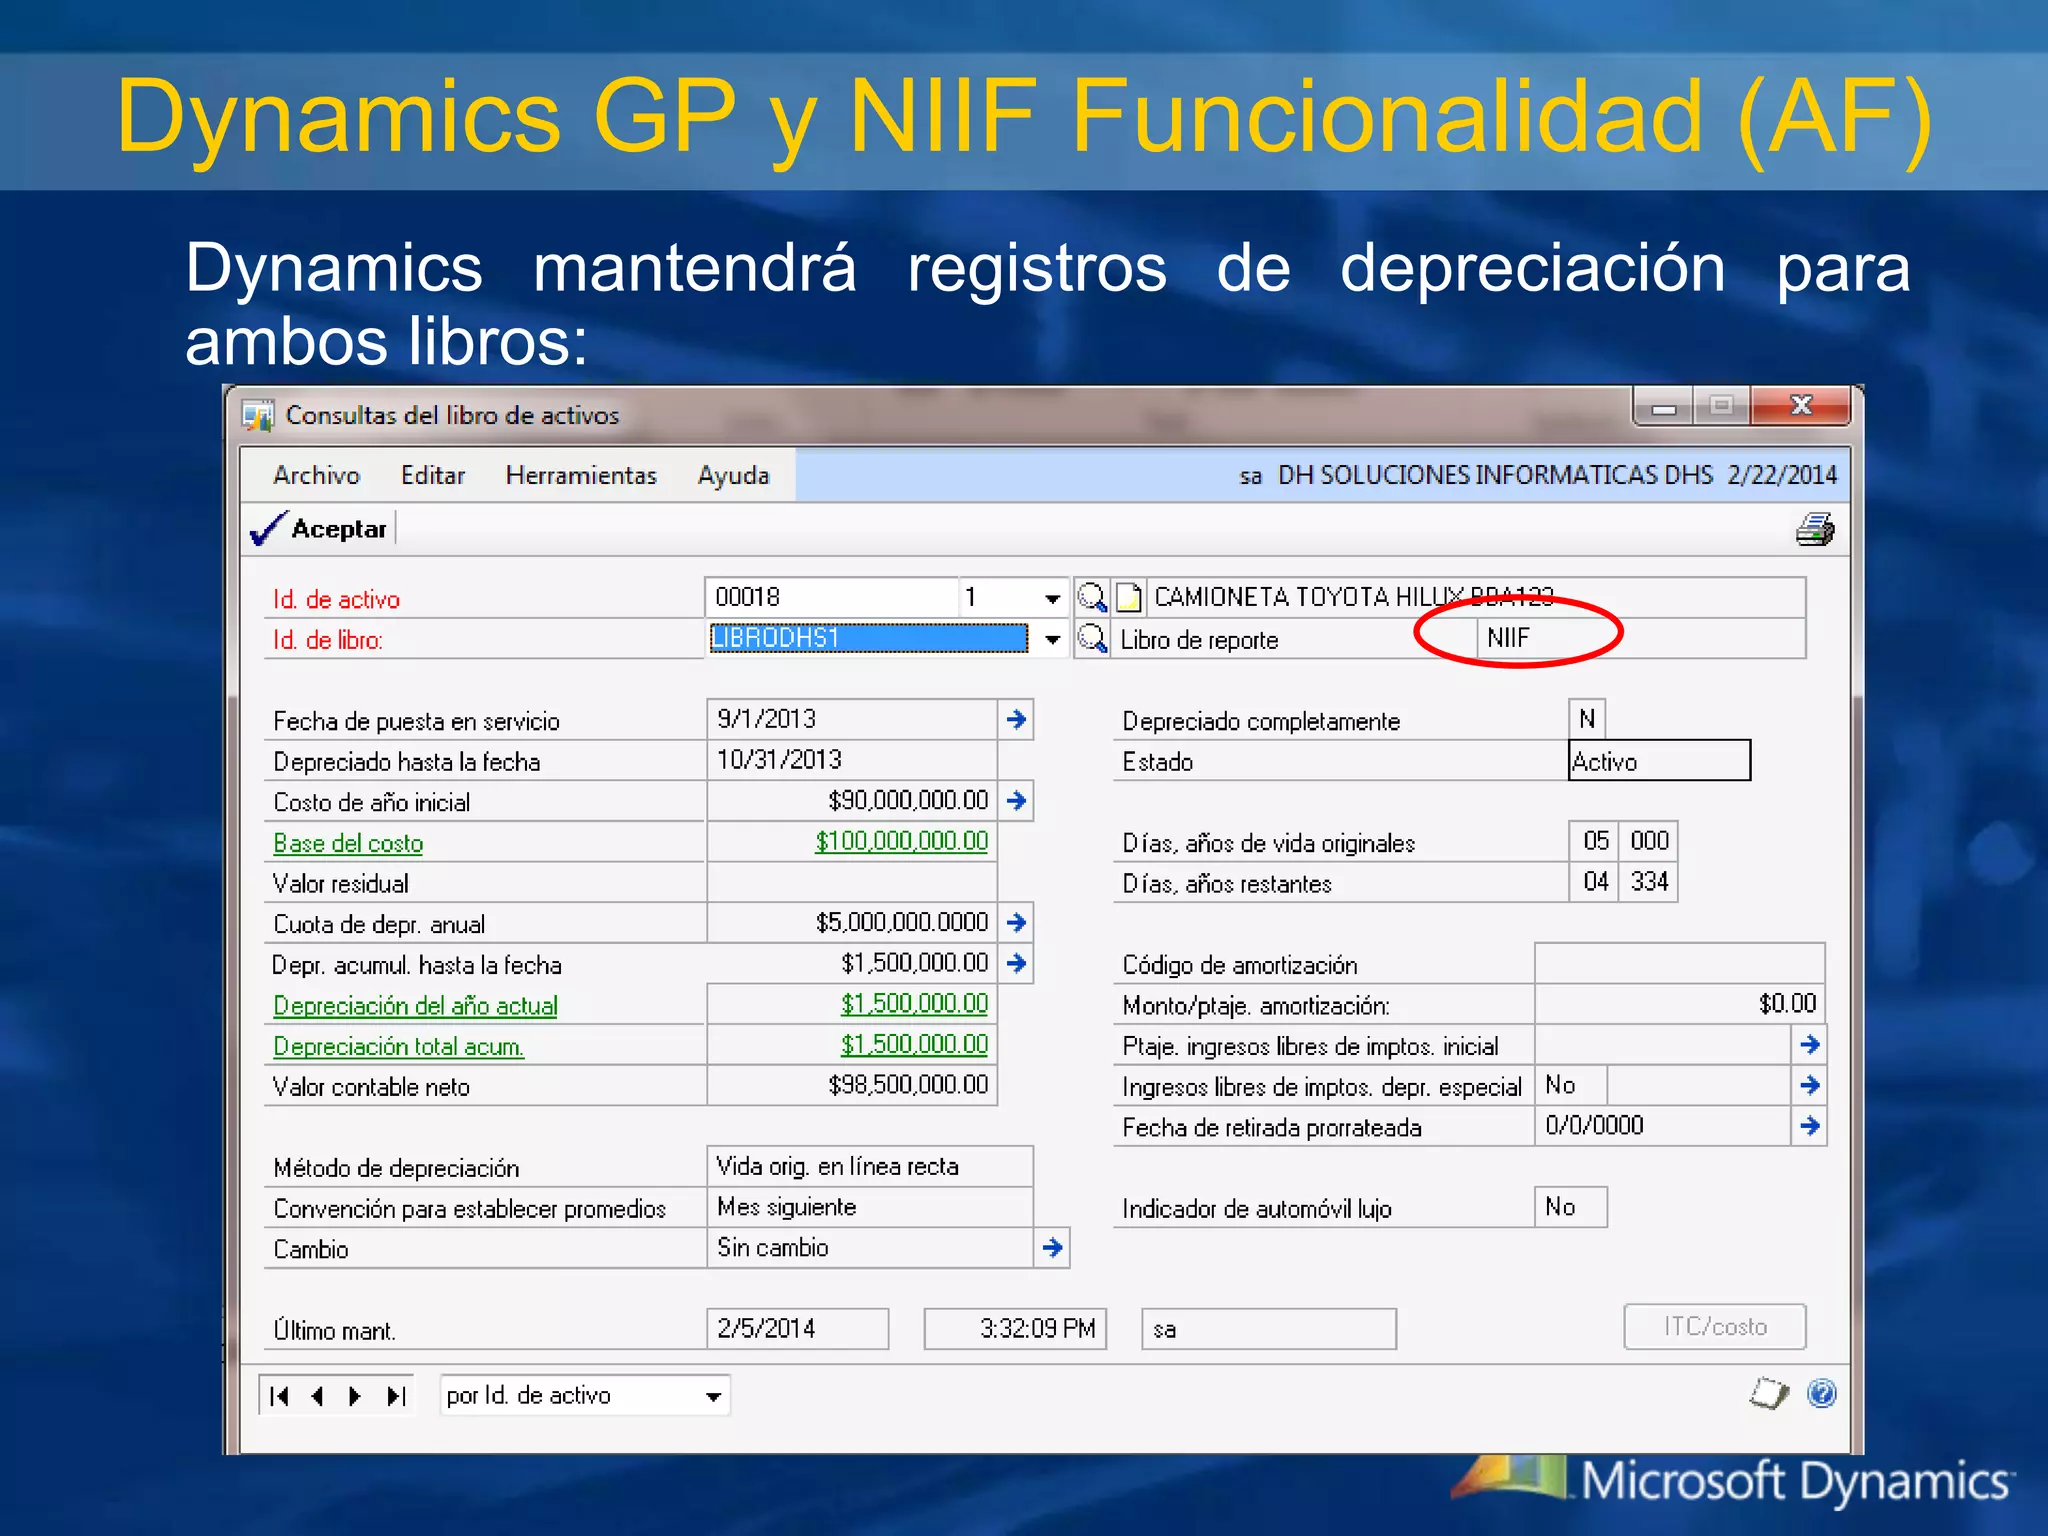Image resolution: width=2048 pixels, height=1536 pixels.
Task: Open the Herramientas menu
Action: tap(581, 475)
